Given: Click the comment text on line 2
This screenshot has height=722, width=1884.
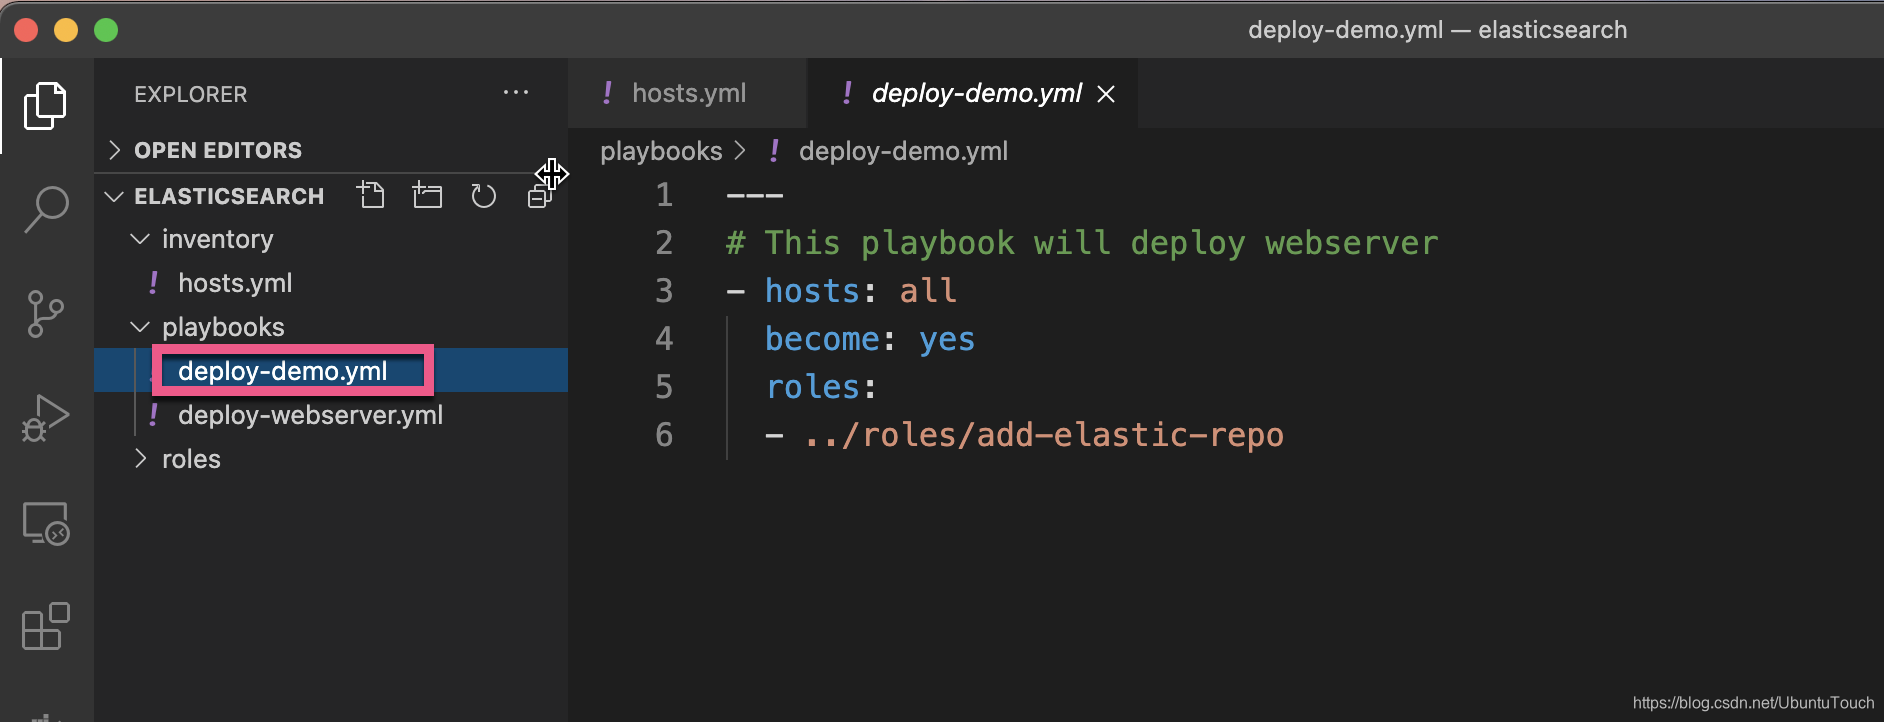Looking at the screenshot, I should (1082, 243).
